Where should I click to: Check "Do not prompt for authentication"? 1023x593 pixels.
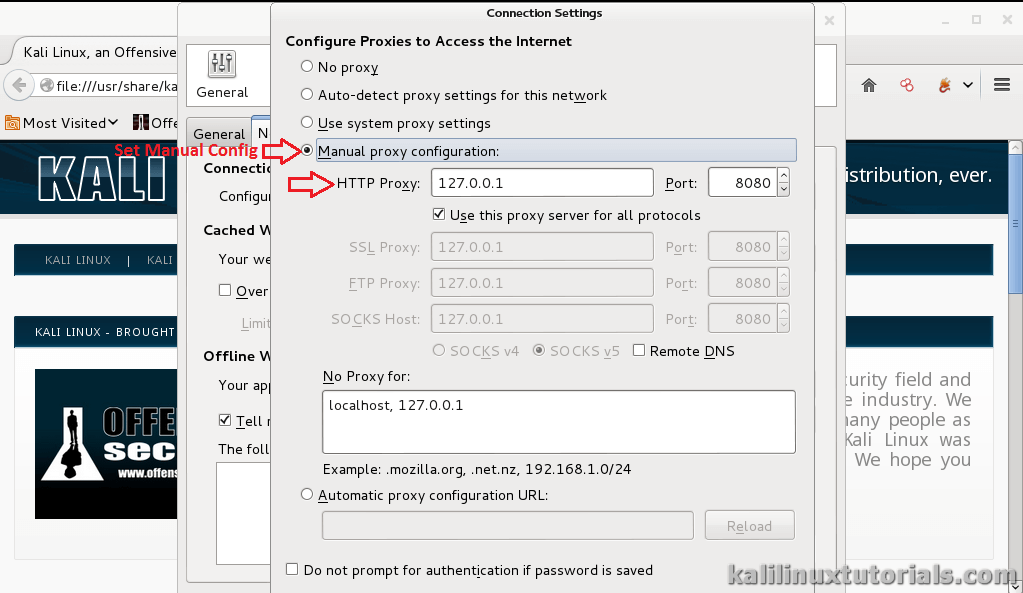(291, 569)
